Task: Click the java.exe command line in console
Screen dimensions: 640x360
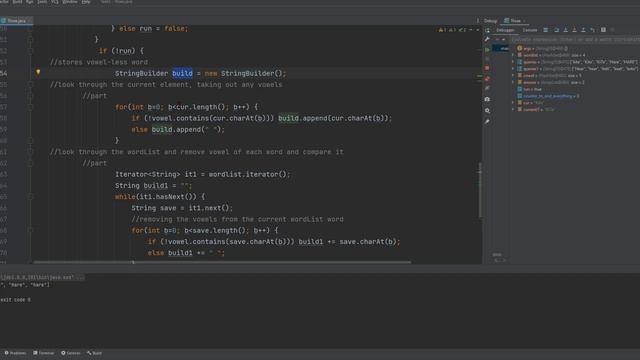Action: 42,277
